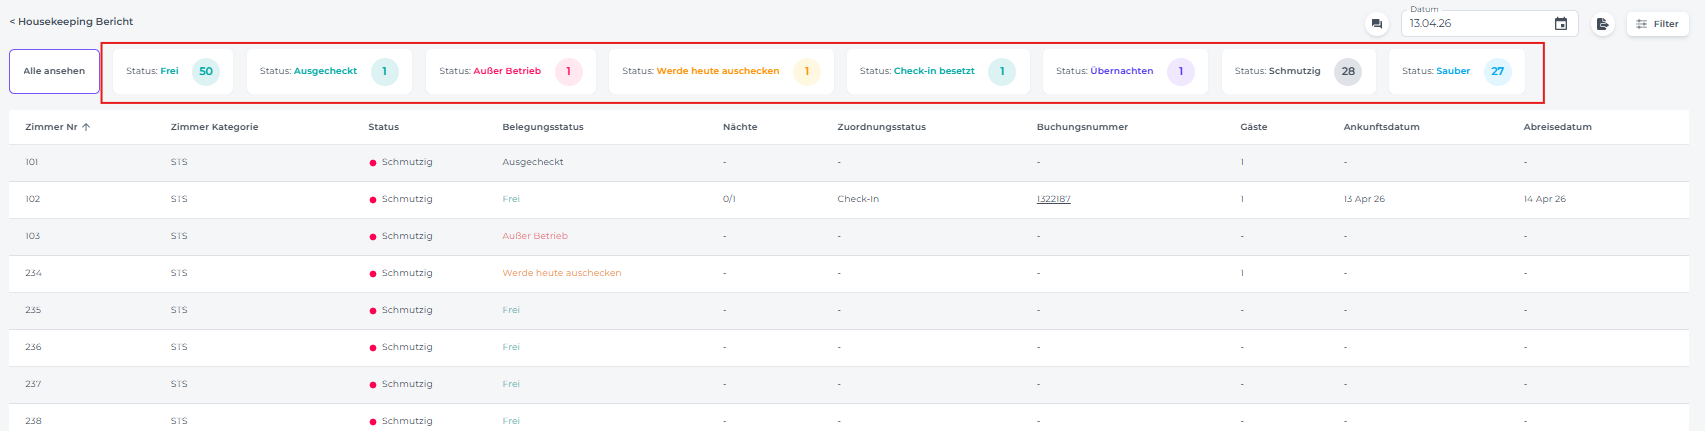
Task: Click the count badge 50 for Frei
Action: point(206,71)
